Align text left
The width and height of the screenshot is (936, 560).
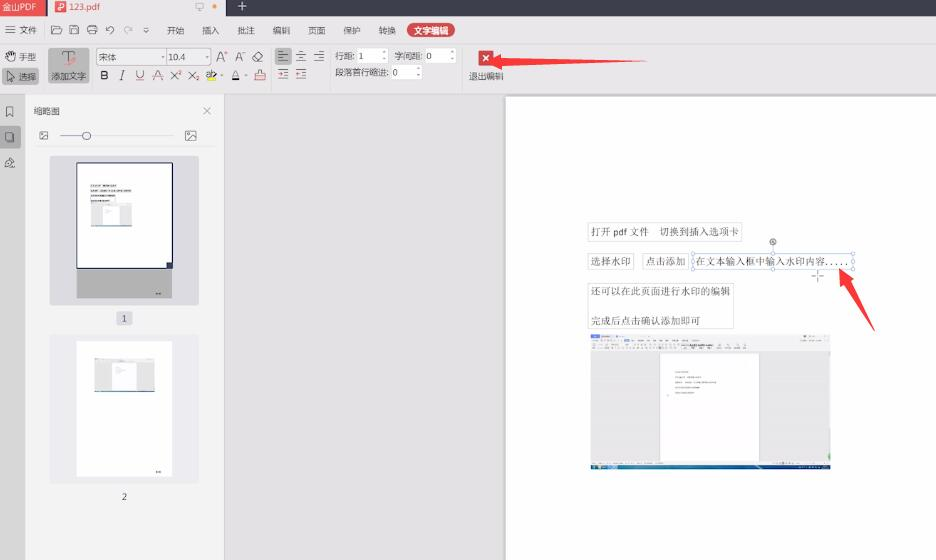(x=283, y=56)
